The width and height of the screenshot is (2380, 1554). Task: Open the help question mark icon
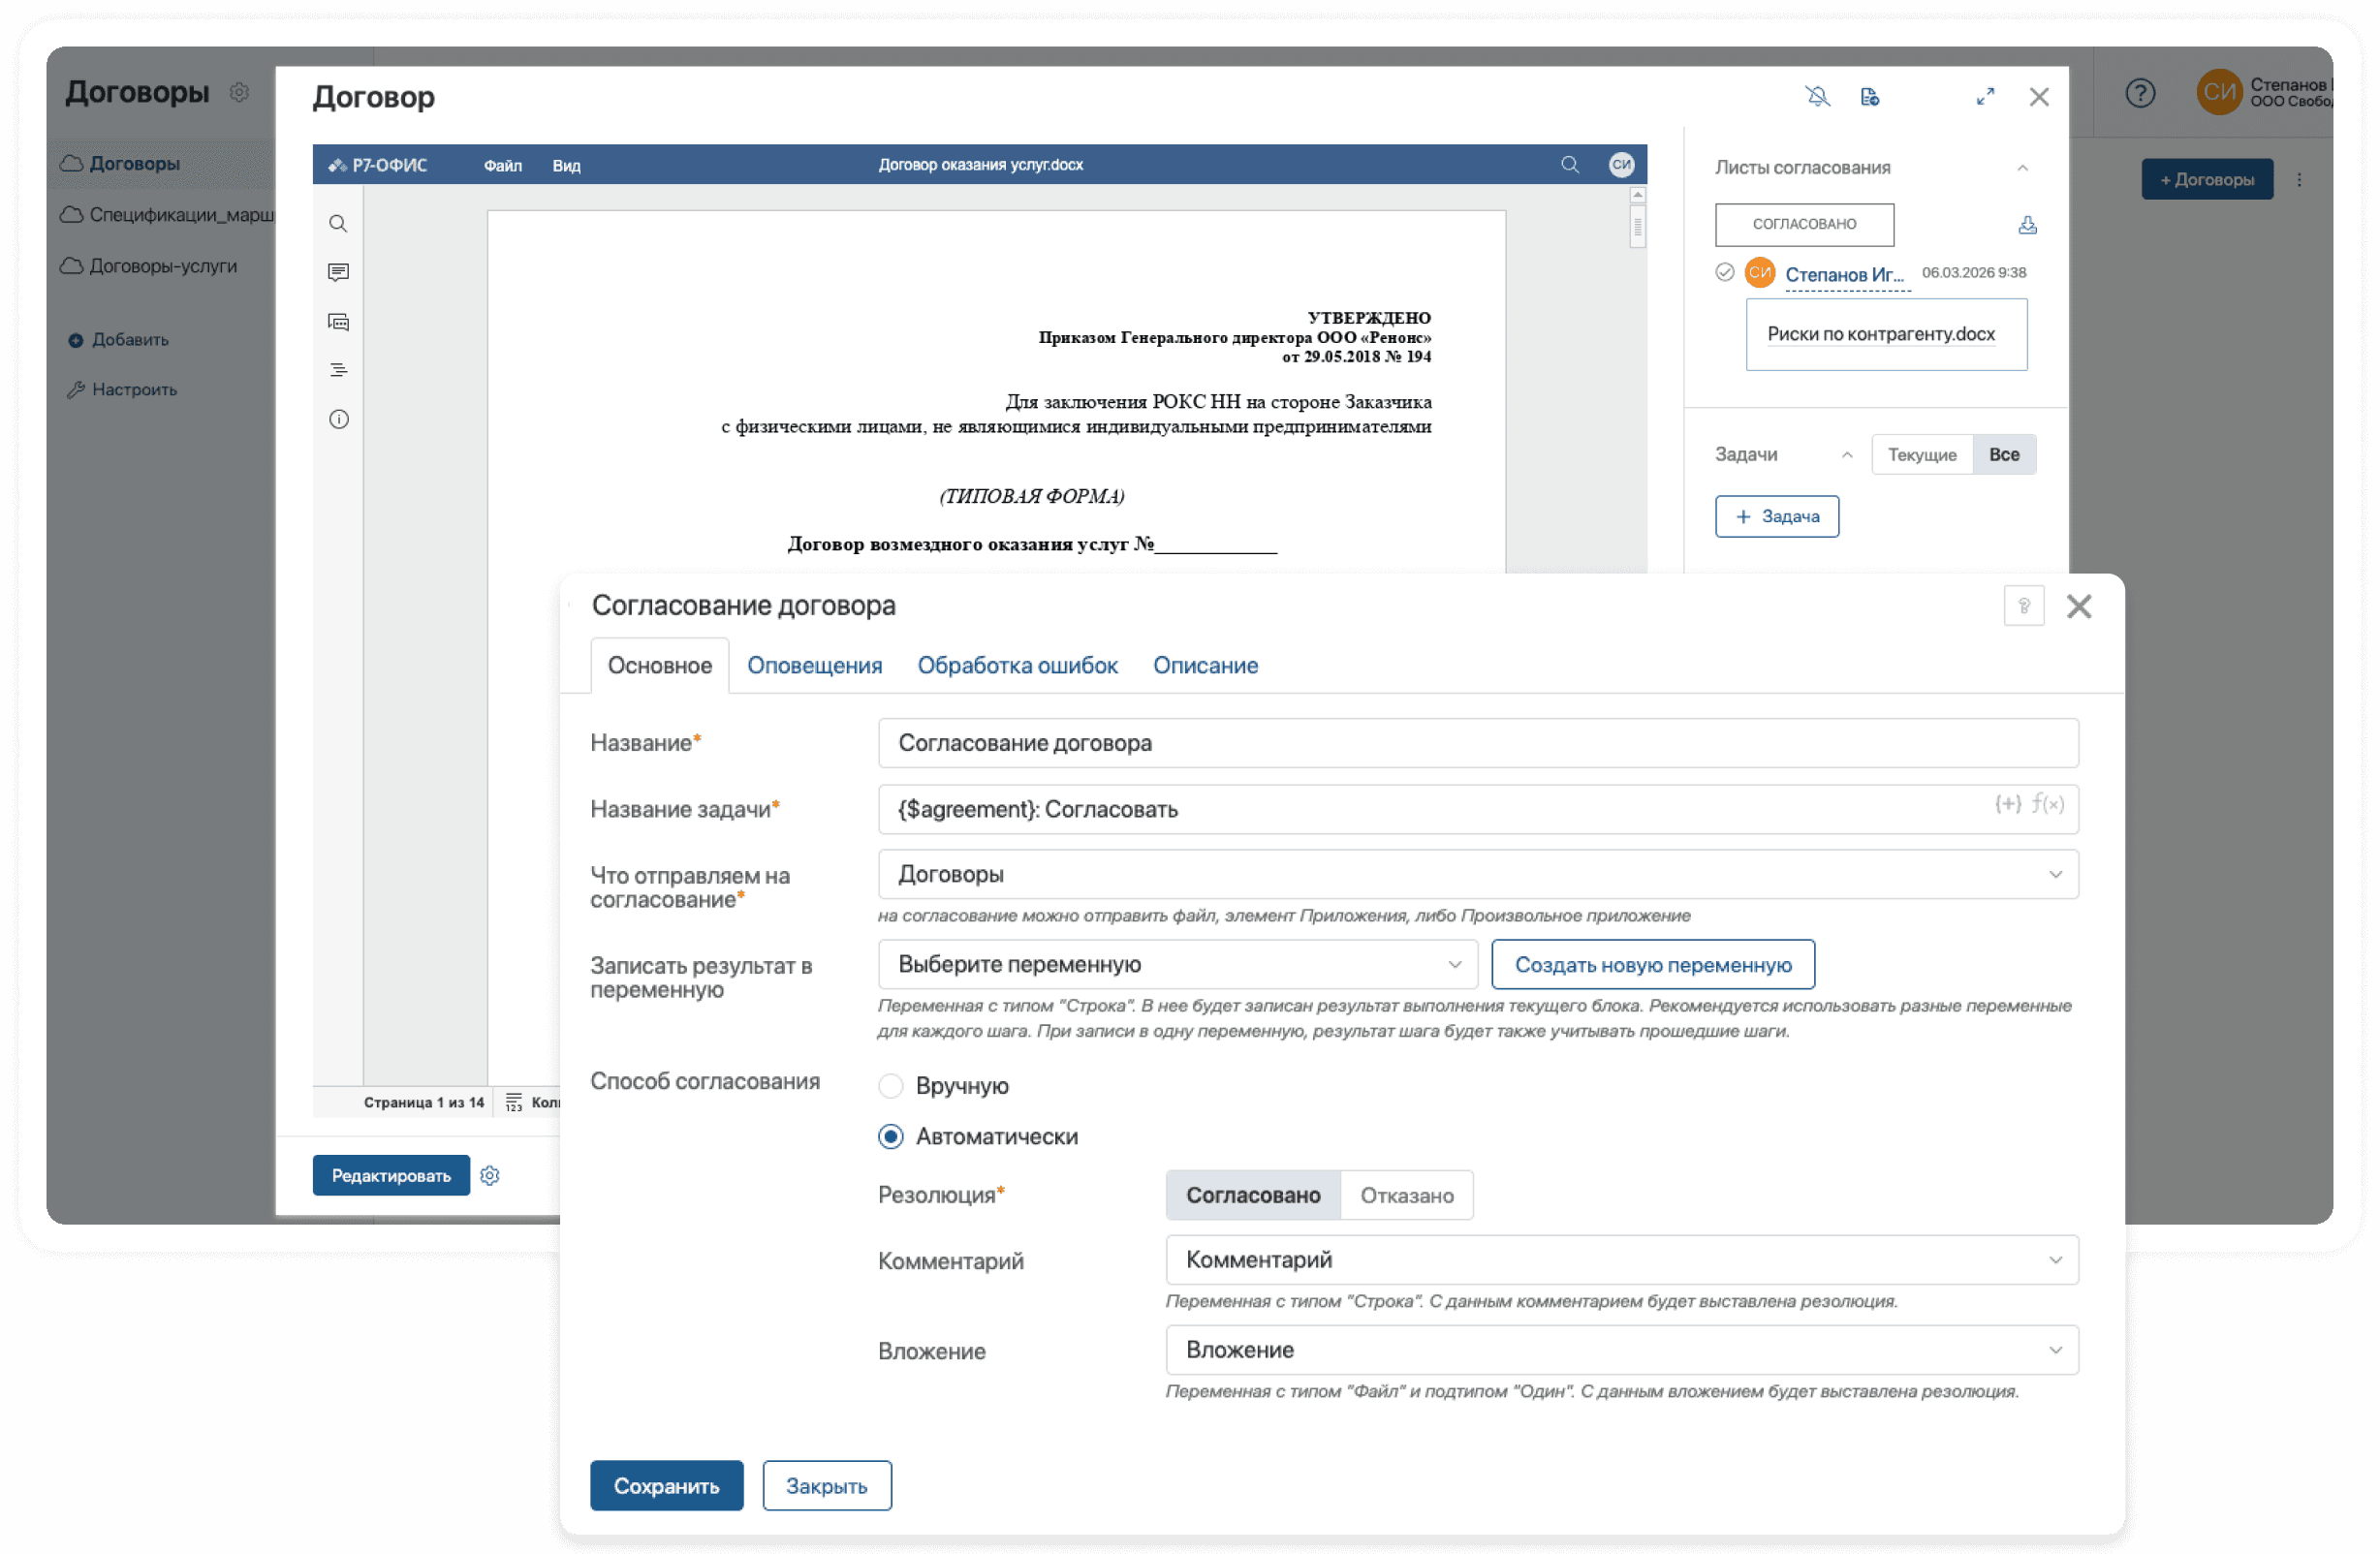pyautogui.click(x=2141, y=93)
